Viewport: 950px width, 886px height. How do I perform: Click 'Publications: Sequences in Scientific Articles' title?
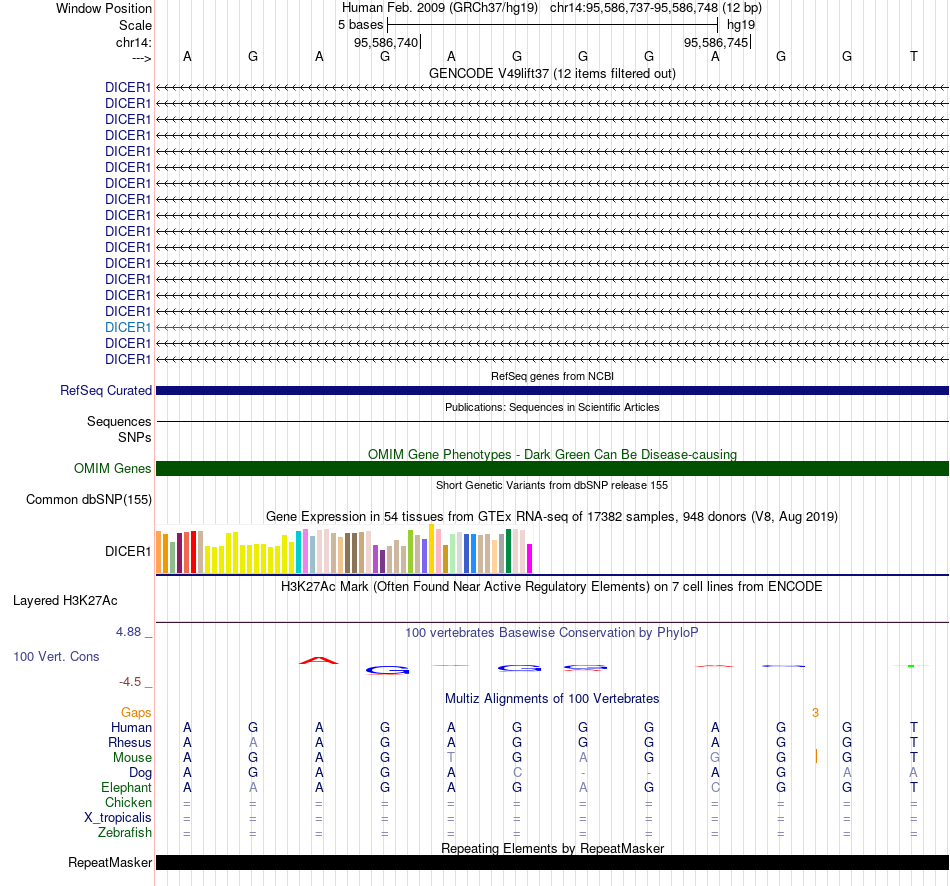click(x=552, y=407)
